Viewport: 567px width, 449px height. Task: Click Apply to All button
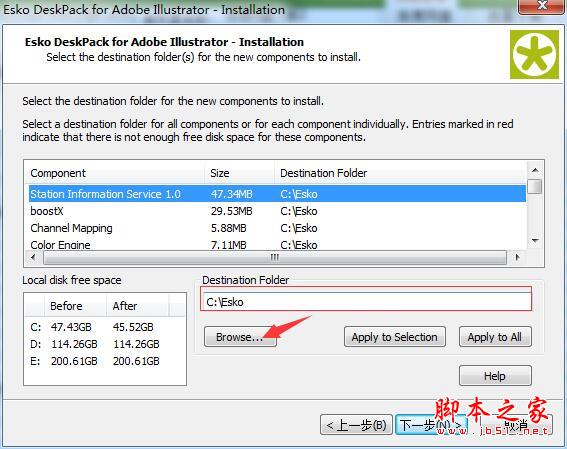tap(495, 337)
